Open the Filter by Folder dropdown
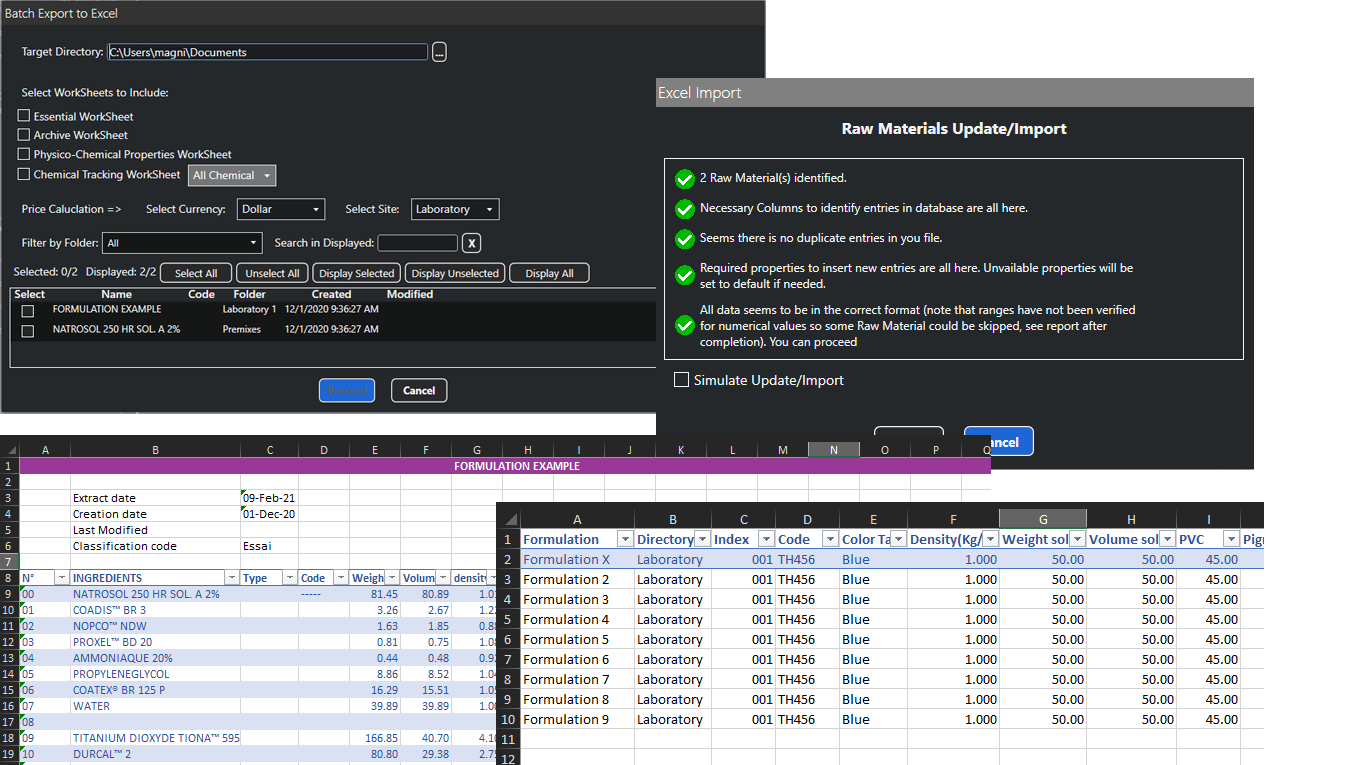 (x=183, y=243)
